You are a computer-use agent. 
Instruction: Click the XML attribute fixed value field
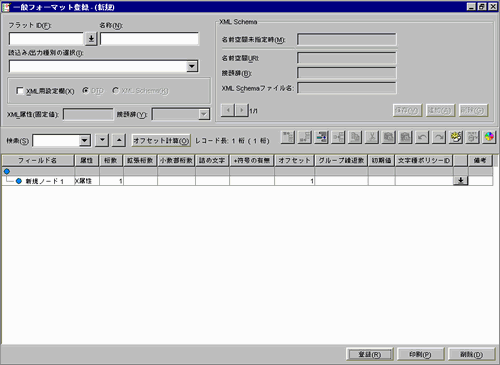click(88, 114)
